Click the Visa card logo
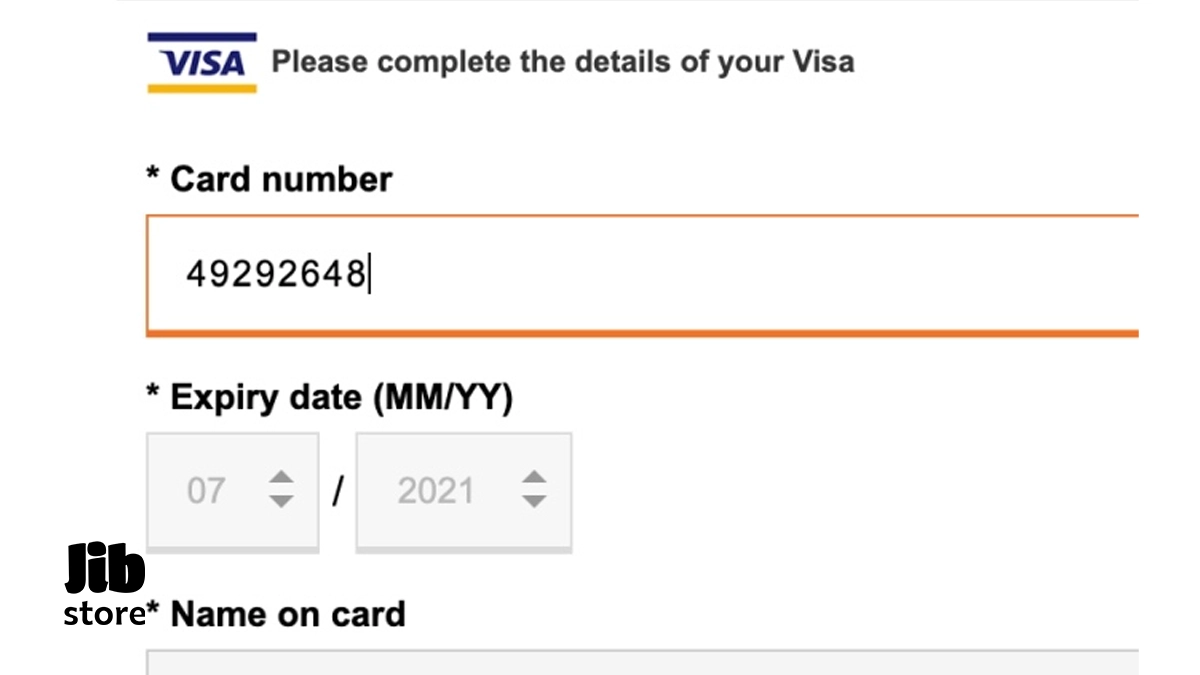1200x675 pixels. tap(202, 63)
